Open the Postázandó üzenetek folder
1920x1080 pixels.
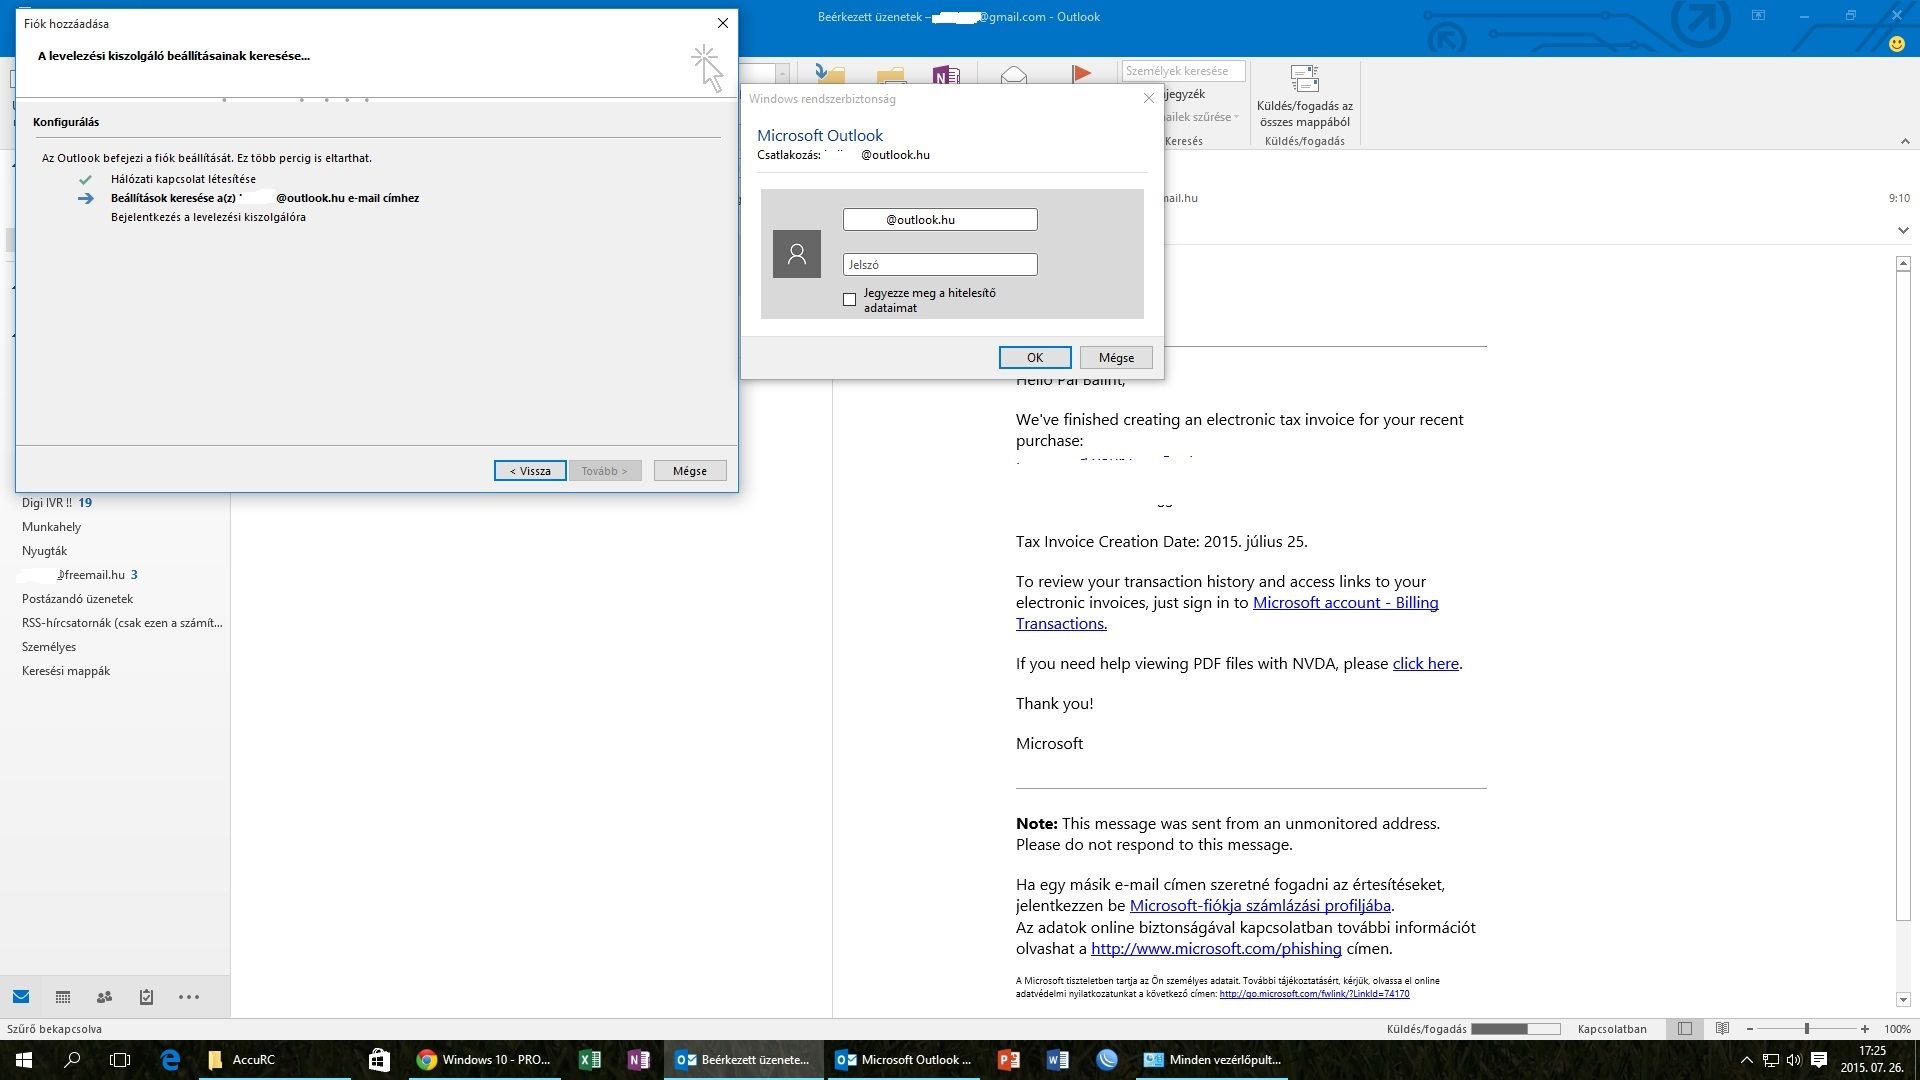point(77,599)
